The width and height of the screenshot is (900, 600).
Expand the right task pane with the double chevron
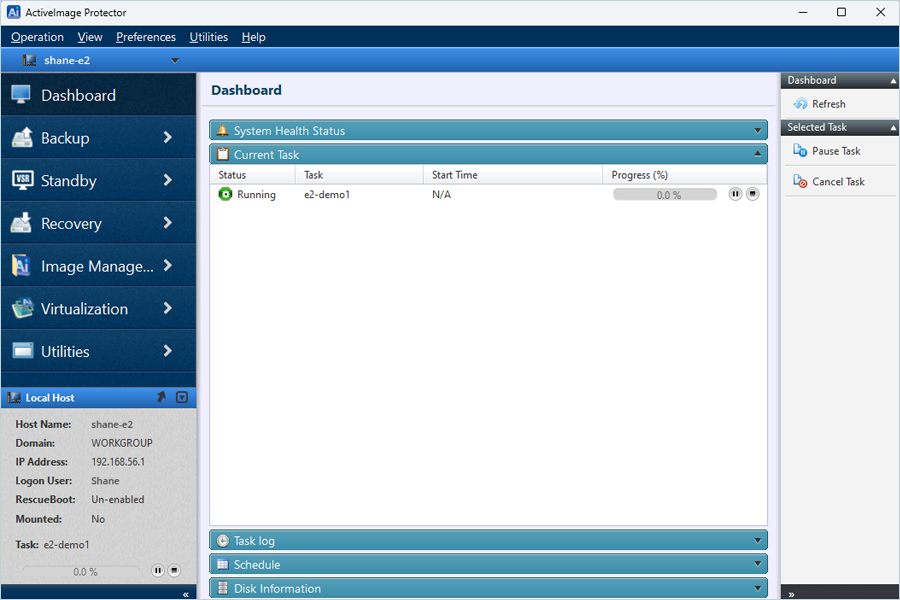point(791,594)
